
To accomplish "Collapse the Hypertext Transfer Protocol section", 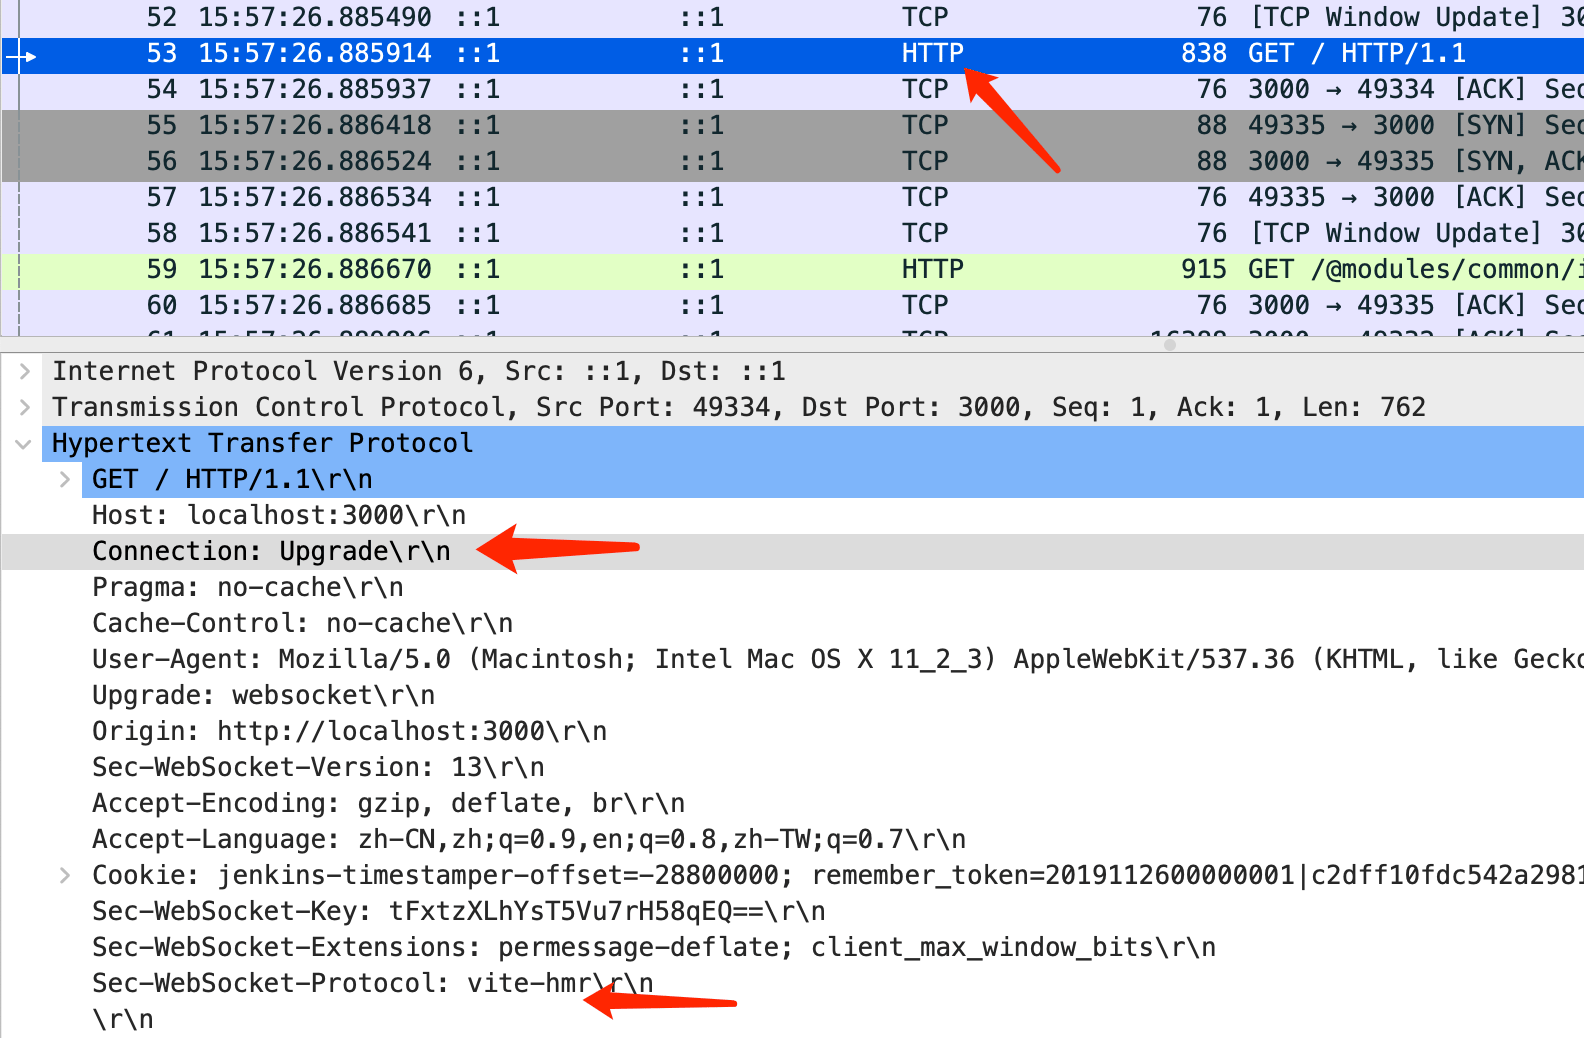I will pos(24,443).
